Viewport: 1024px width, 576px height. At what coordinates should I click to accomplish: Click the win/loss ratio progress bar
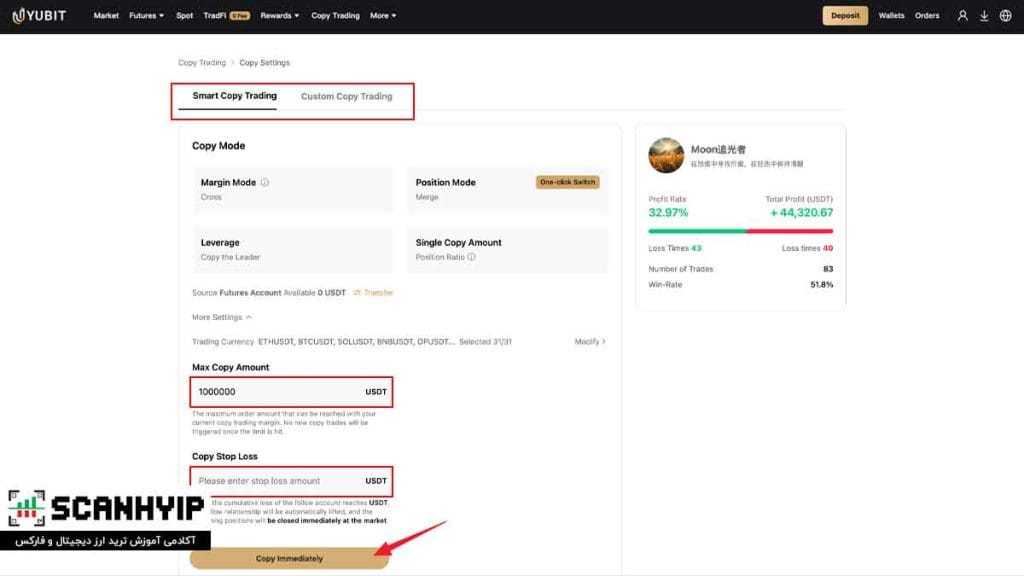(x=741, y=231)
